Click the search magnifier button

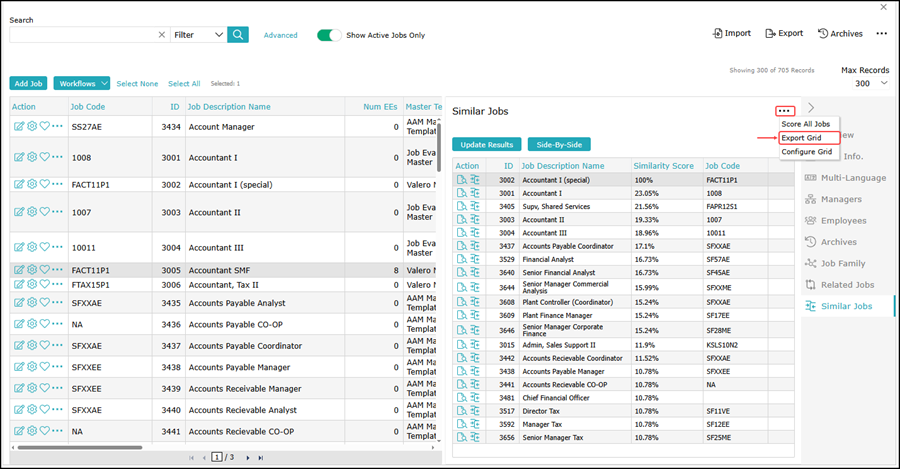pyautogui.click(x=238, y=35)
